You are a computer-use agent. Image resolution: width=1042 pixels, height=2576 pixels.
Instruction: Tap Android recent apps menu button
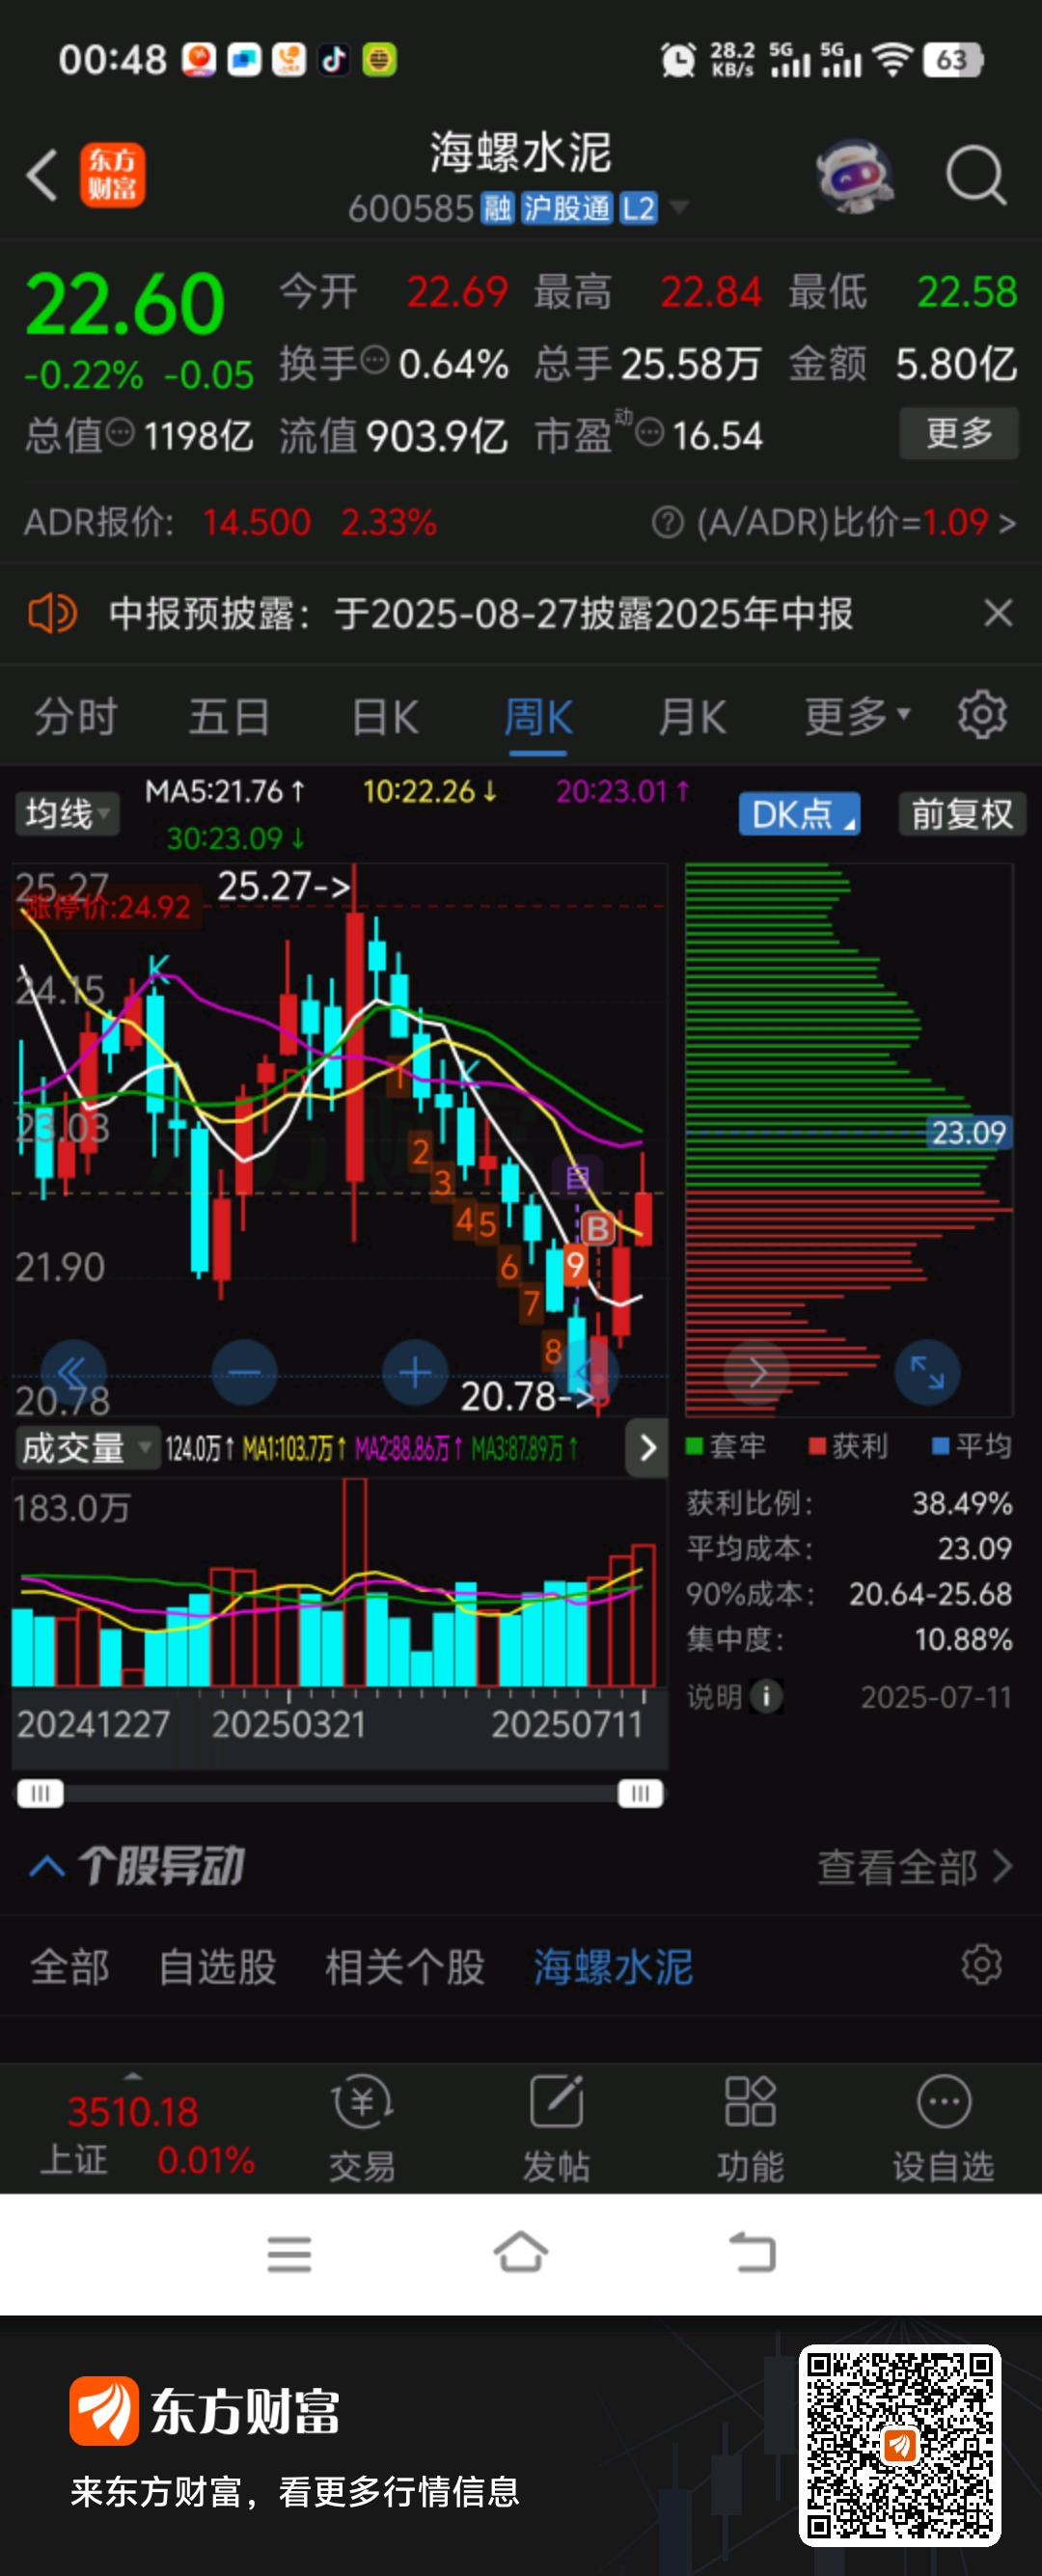pos(289,2254)
